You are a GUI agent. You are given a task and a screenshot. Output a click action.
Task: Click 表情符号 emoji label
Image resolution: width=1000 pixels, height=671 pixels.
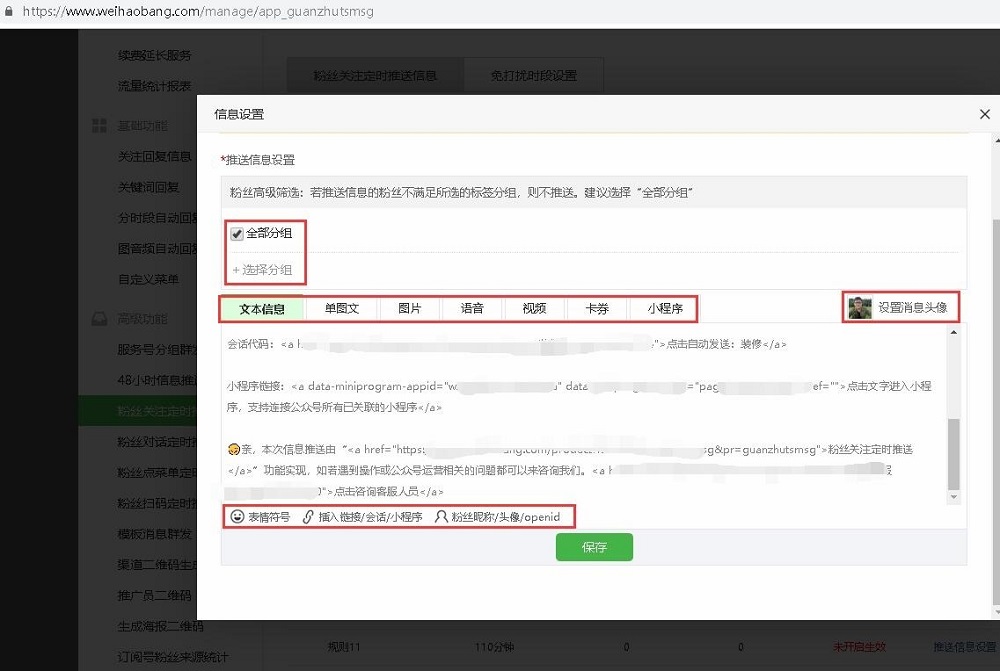pyautogui.click(x=268, y=517)
